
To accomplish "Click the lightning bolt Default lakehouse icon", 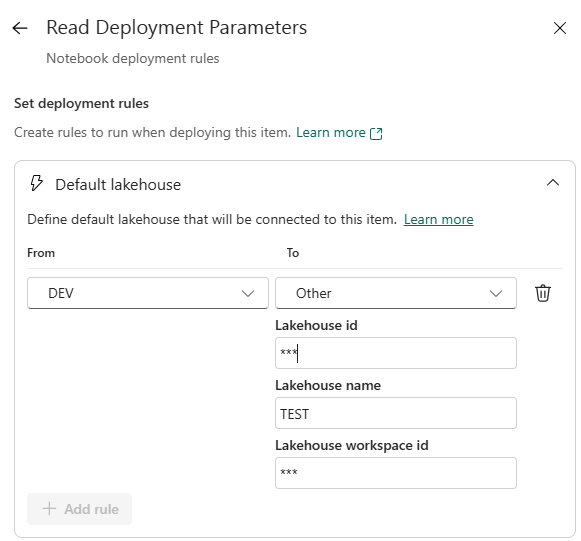I will [36, 183].
